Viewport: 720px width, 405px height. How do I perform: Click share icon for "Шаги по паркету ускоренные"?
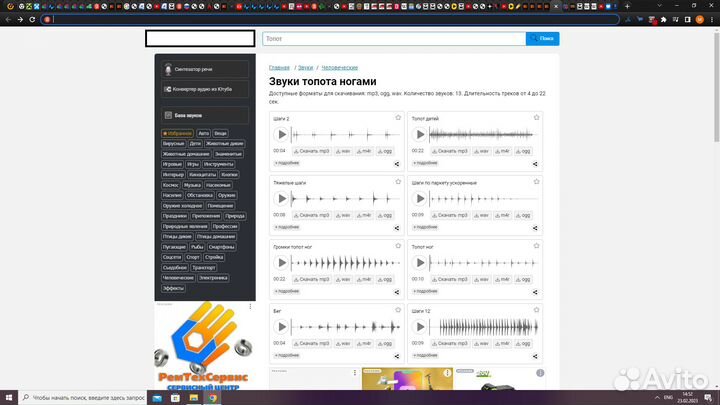click(535, 227)
